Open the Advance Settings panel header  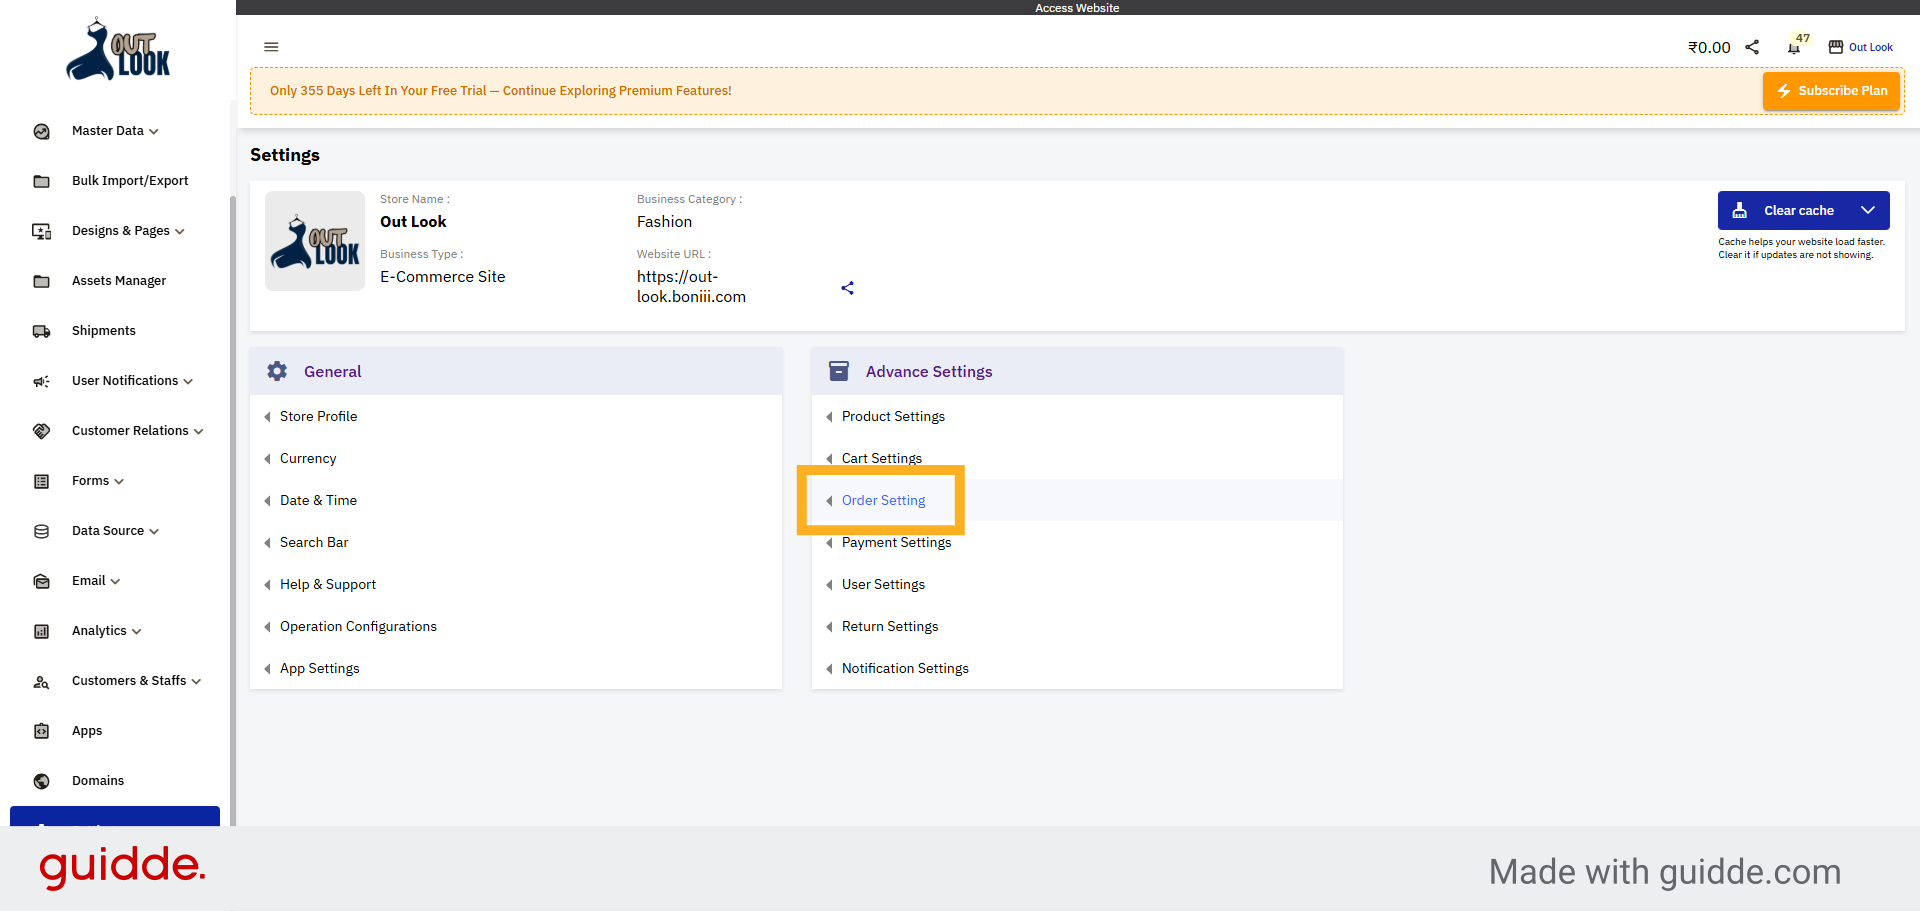[928, 371]
